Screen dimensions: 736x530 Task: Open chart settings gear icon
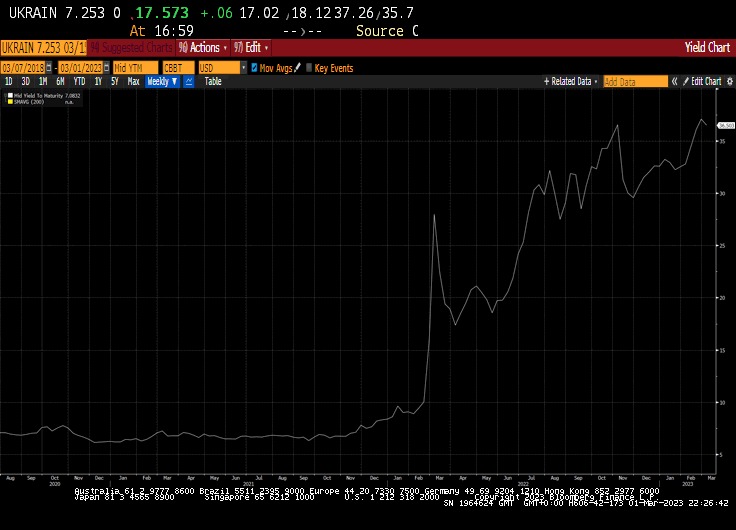point(730,82)
